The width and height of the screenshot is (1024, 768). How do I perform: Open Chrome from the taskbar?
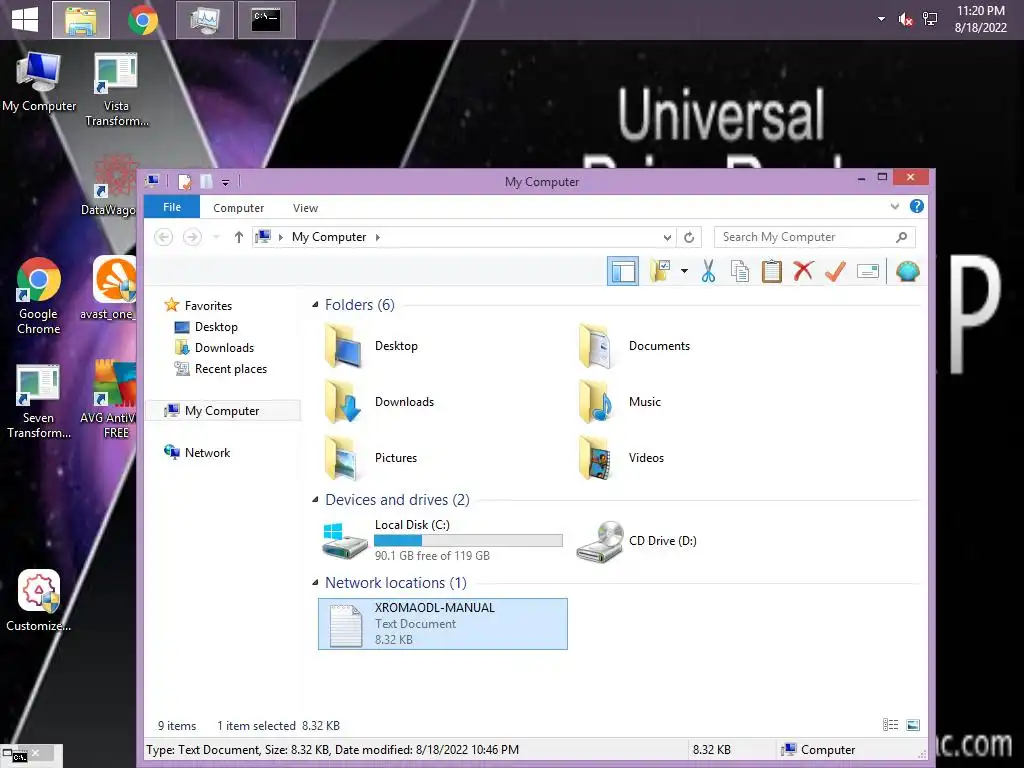point(143,20)
